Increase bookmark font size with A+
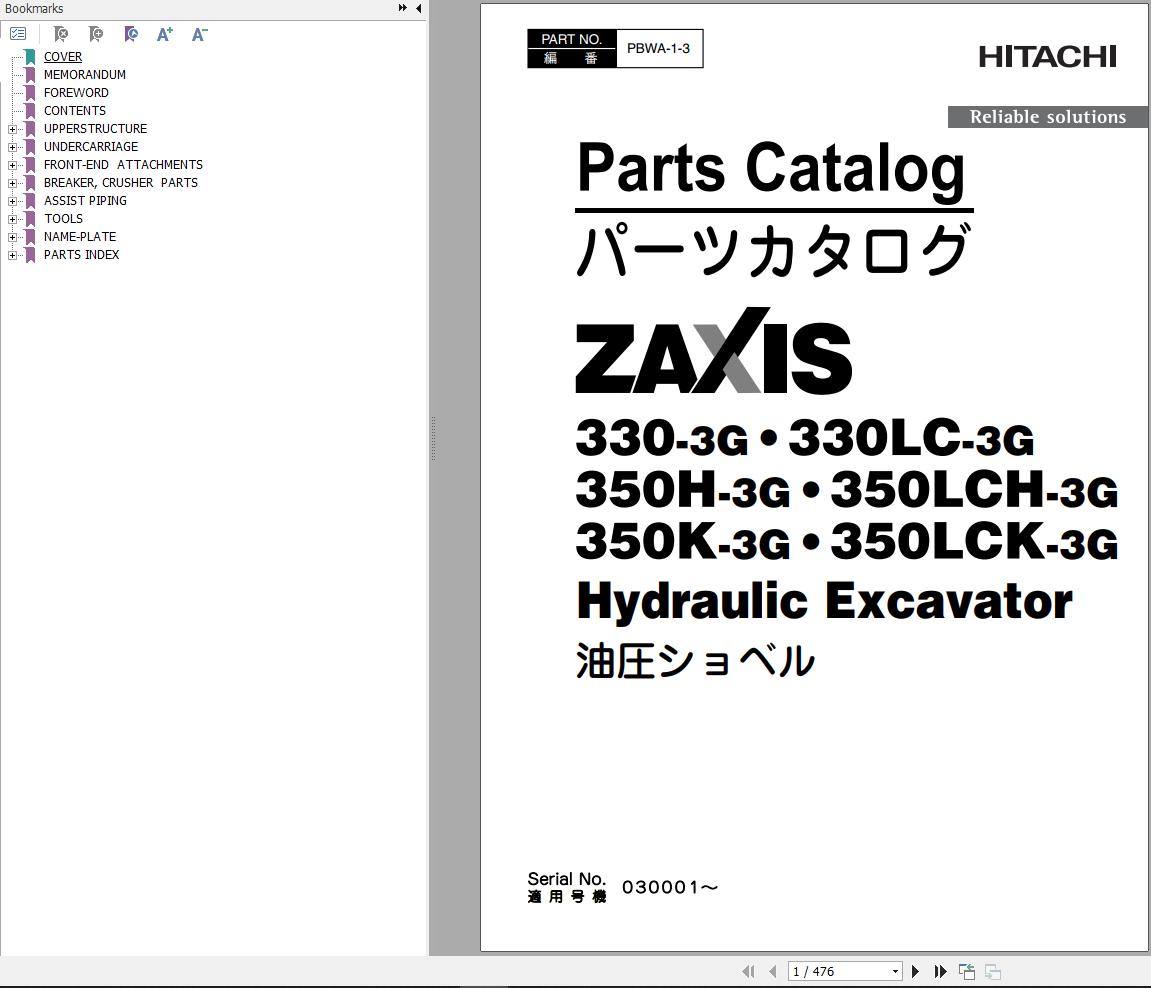The height and width of the screenshot is (988, 1151). point(164,34)
